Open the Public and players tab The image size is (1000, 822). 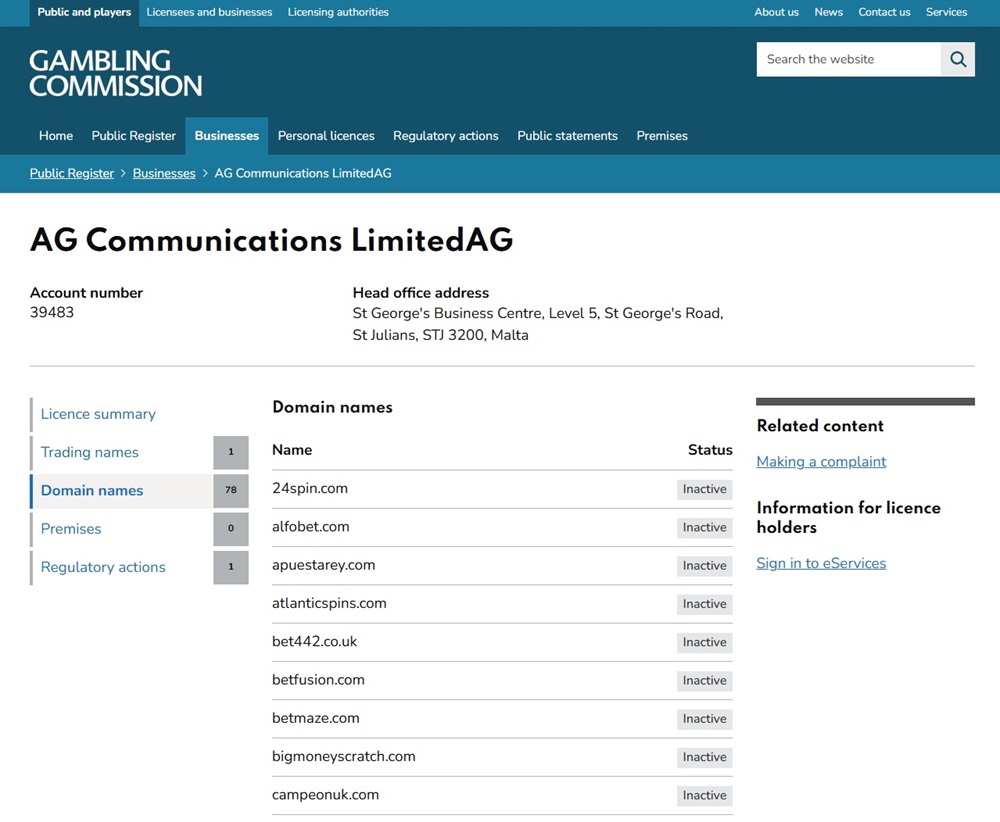tap(84, 12)
